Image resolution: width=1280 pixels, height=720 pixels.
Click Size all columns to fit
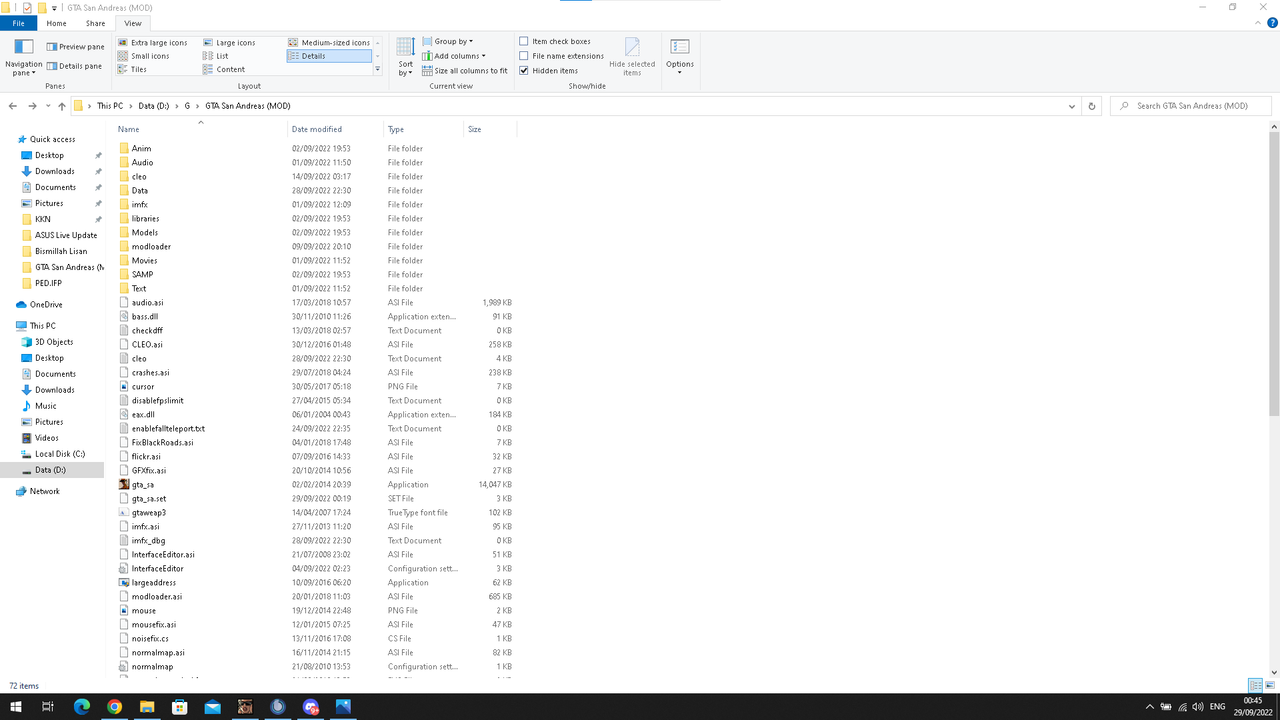464,71
